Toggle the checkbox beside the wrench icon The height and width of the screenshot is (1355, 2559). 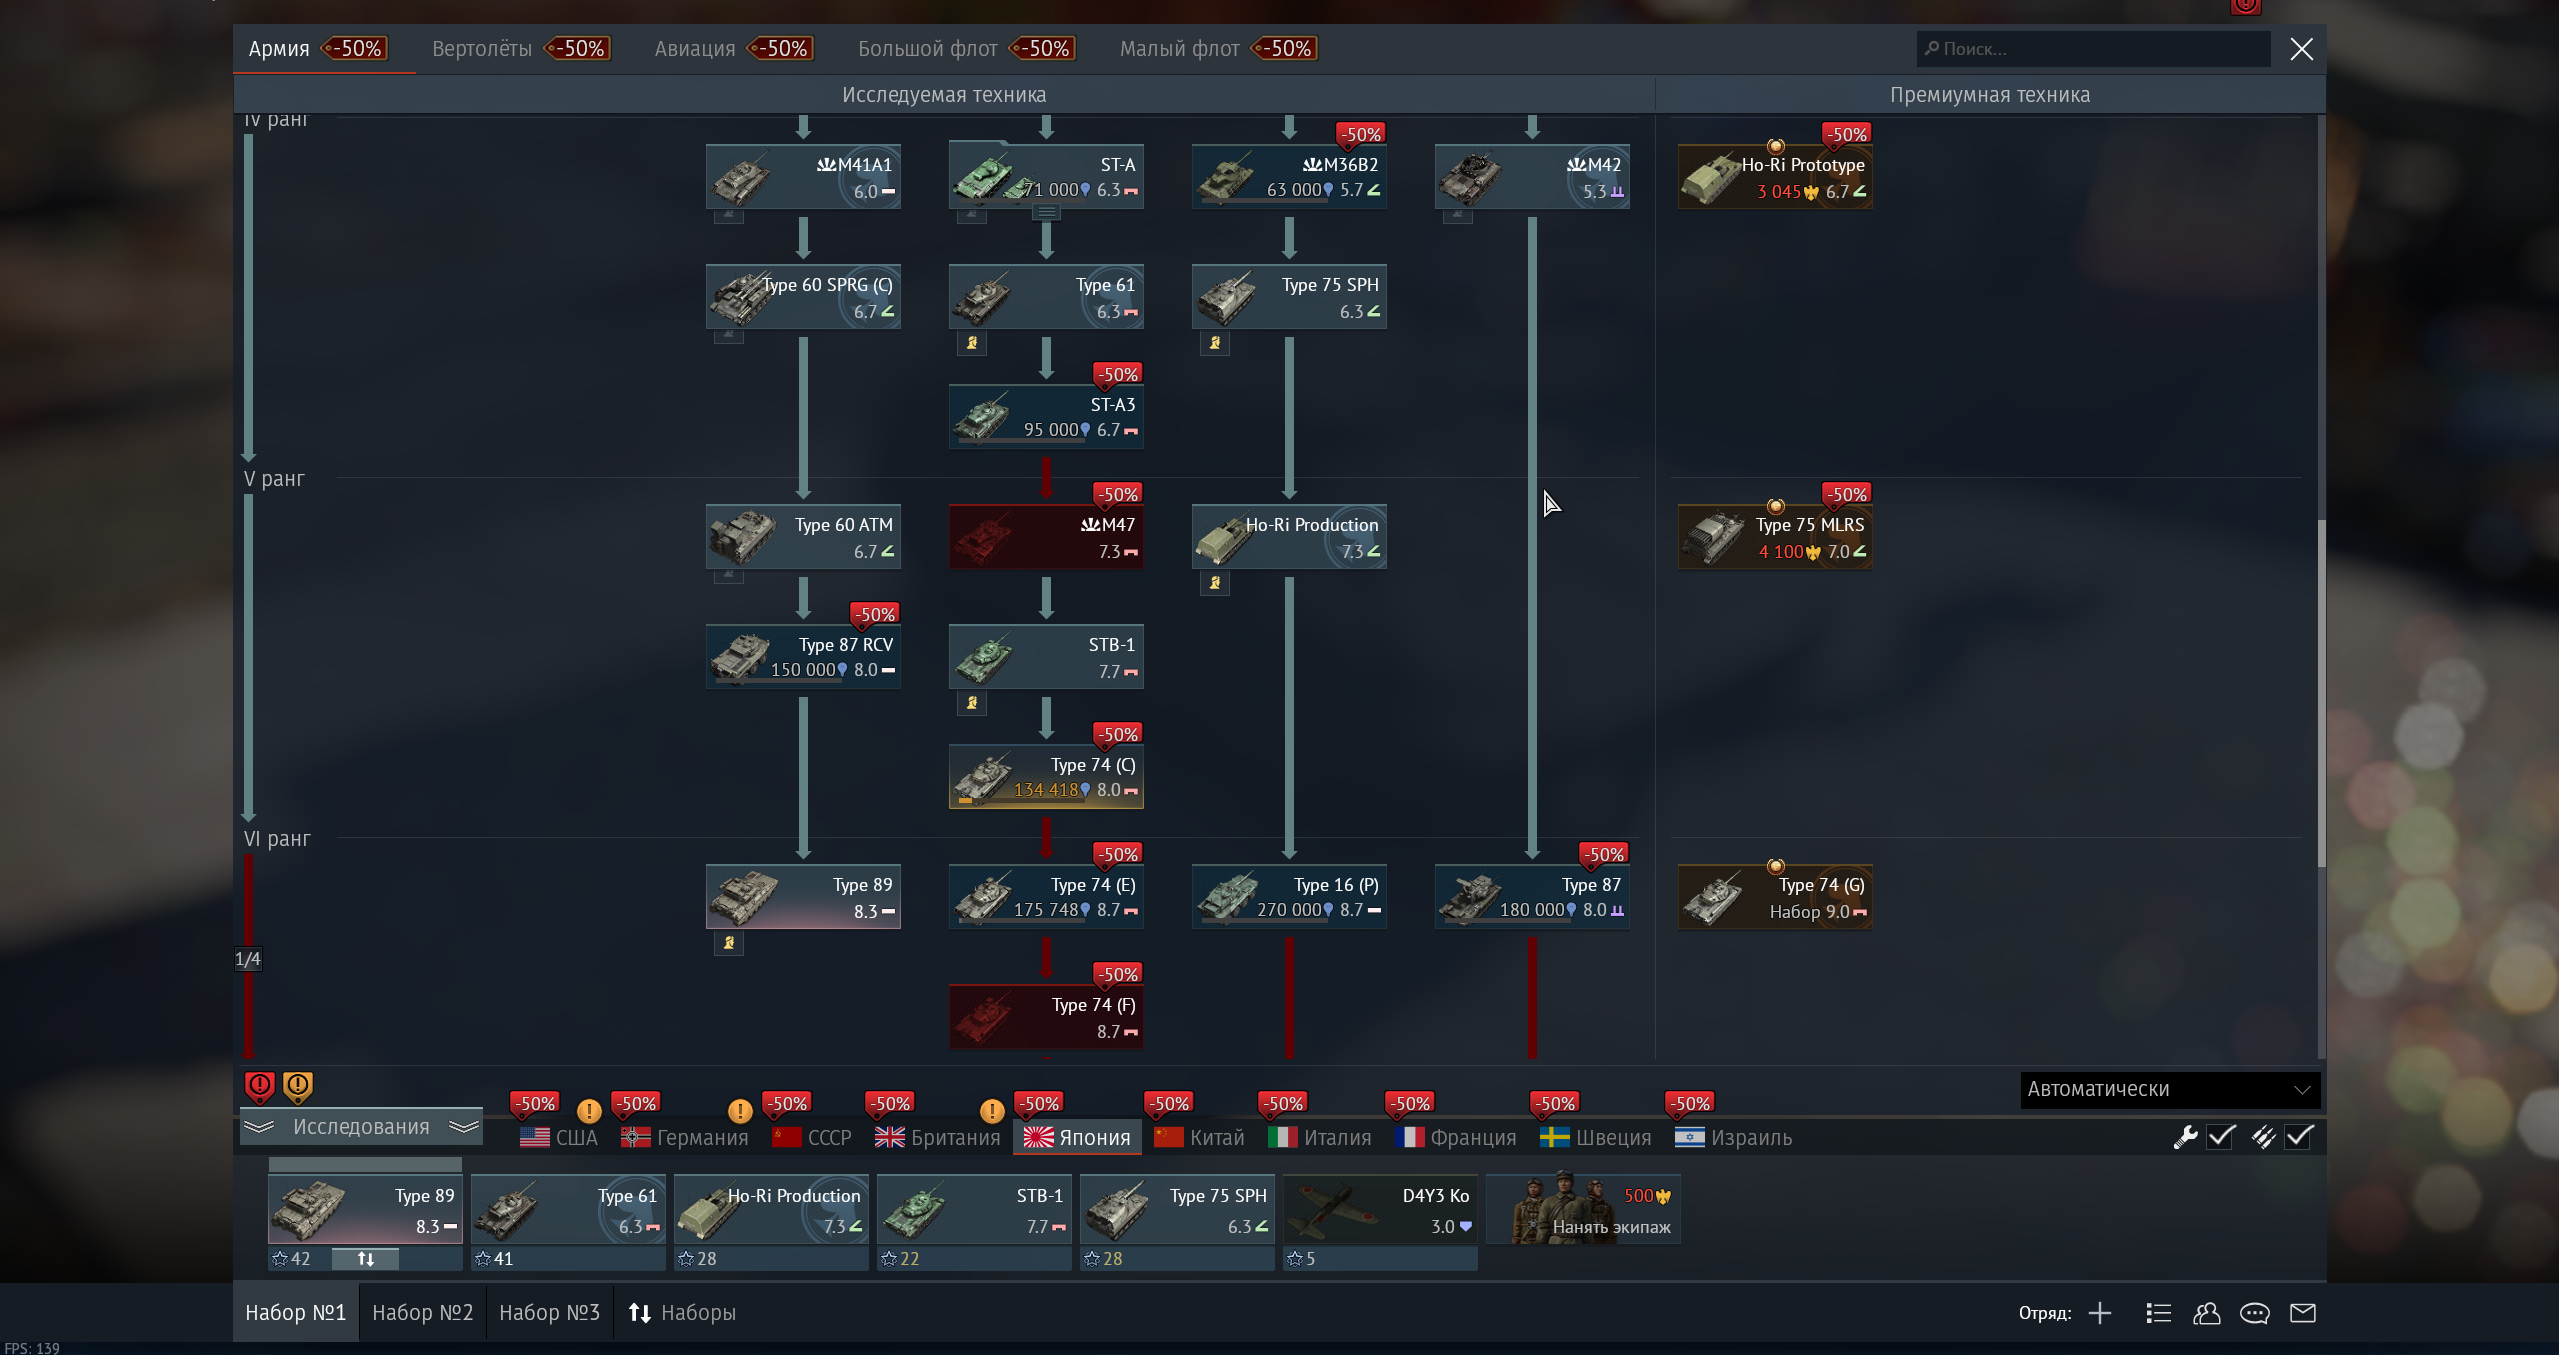(x=2221, y=1137)
